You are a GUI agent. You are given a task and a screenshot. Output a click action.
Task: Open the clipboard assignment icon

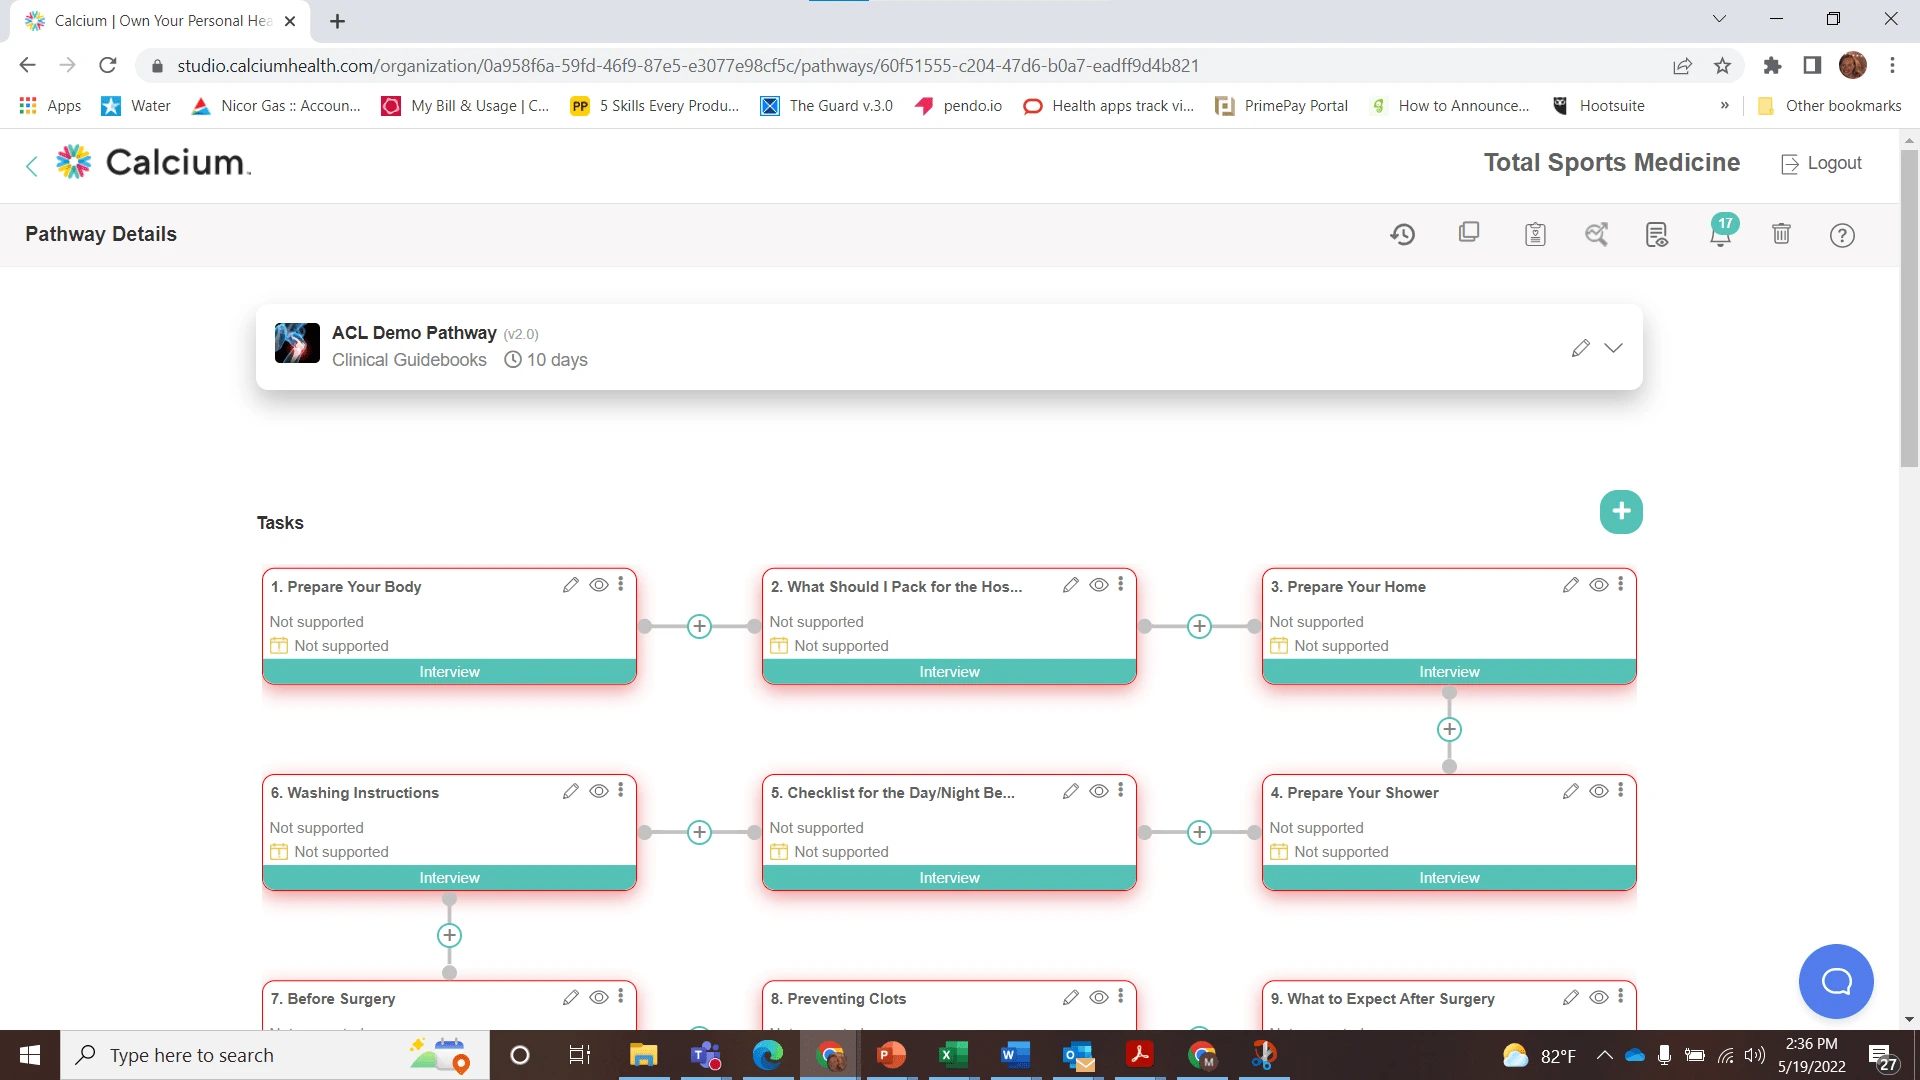[x=1535, y=234]
